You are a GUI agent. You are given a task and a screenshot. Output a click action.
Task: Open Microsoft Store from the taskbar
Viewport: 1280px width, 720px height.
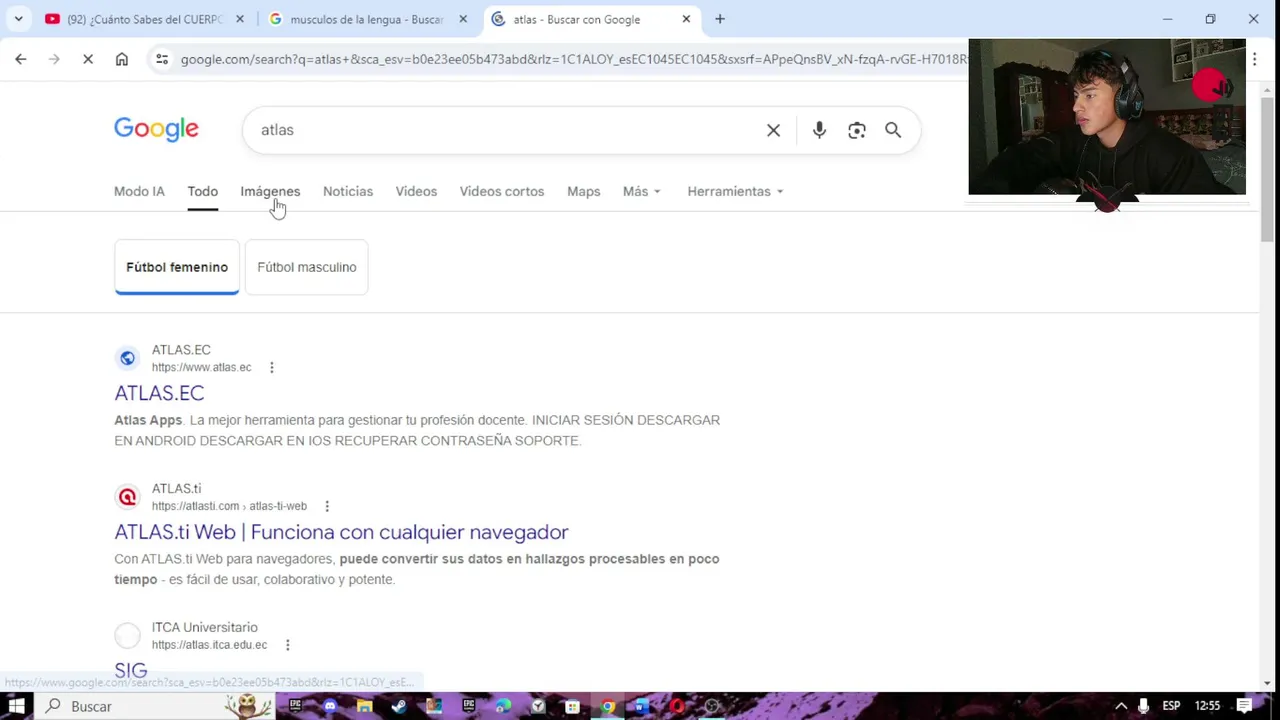point(572,706)
